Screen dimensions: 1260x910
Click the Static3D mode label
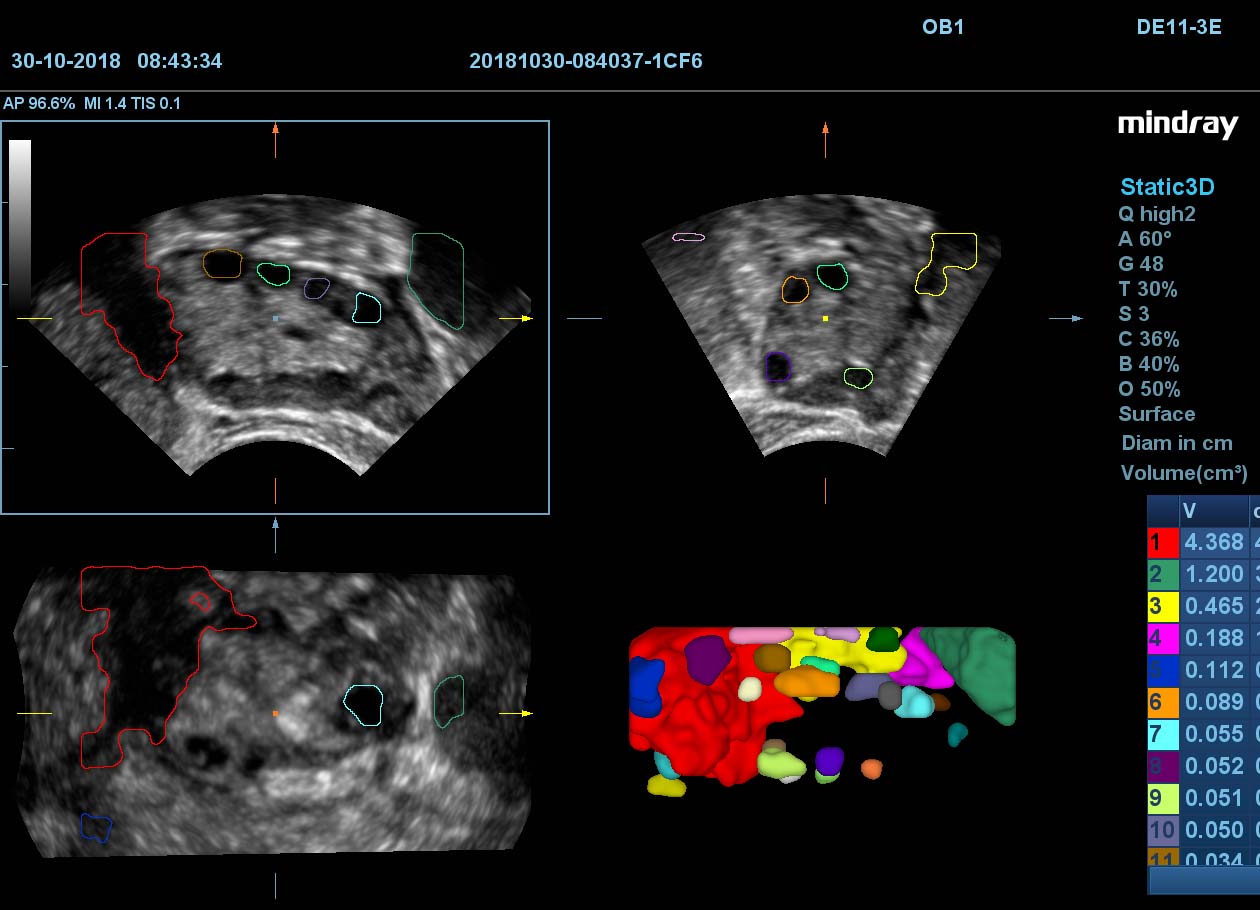[1166, 187]
